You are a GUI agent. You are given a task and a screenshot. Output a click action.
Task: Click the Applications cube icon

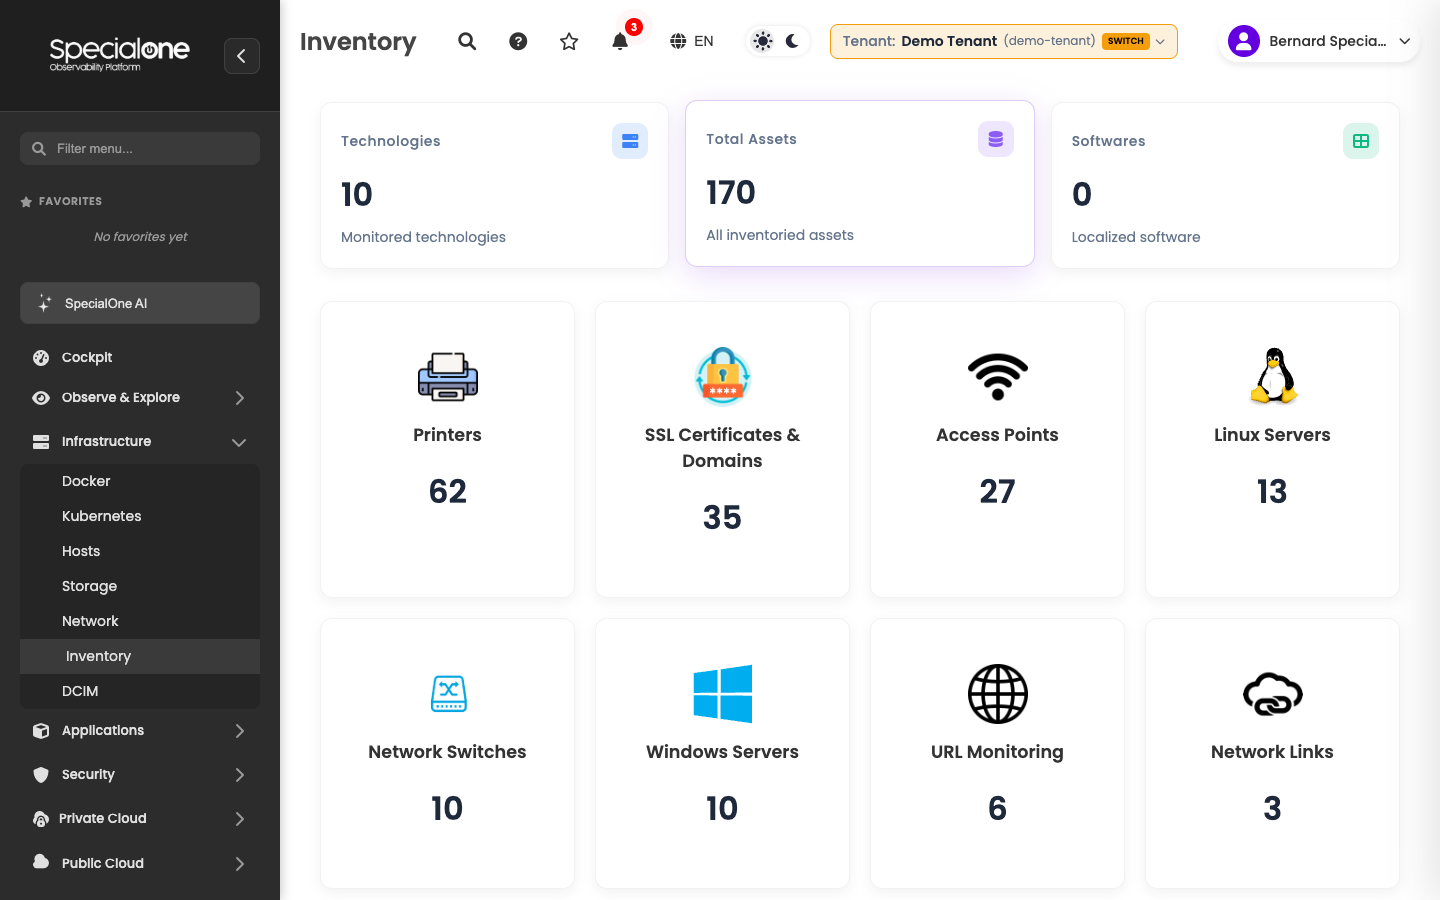click(41, 730)
